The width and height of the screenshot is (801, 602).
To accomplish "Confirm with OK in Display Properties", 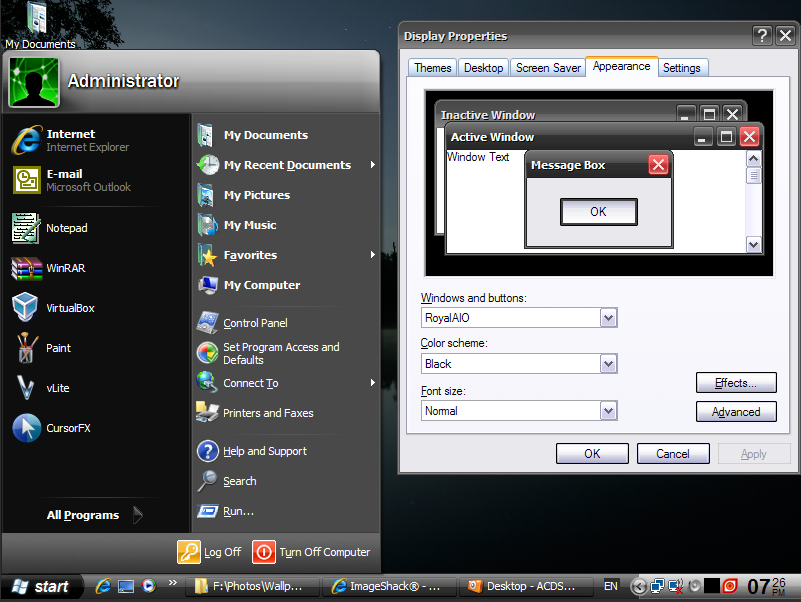I will tap(592, 454).
